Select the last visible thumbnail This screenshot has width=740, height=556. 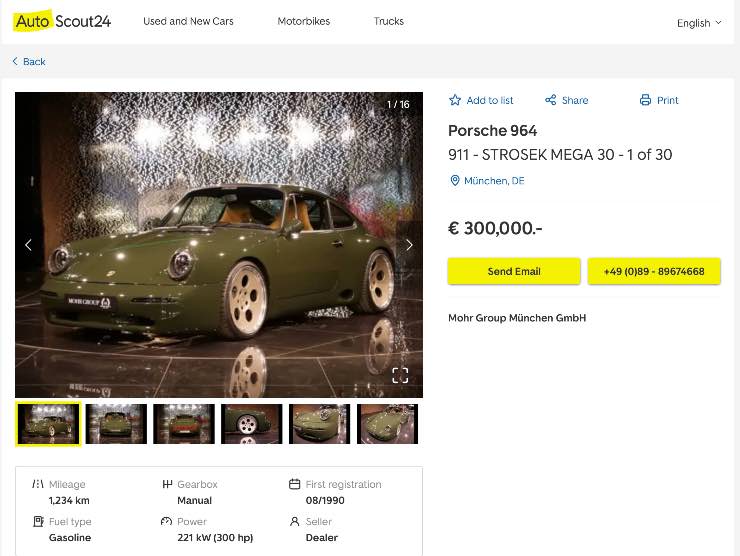[x=387, y=424]
